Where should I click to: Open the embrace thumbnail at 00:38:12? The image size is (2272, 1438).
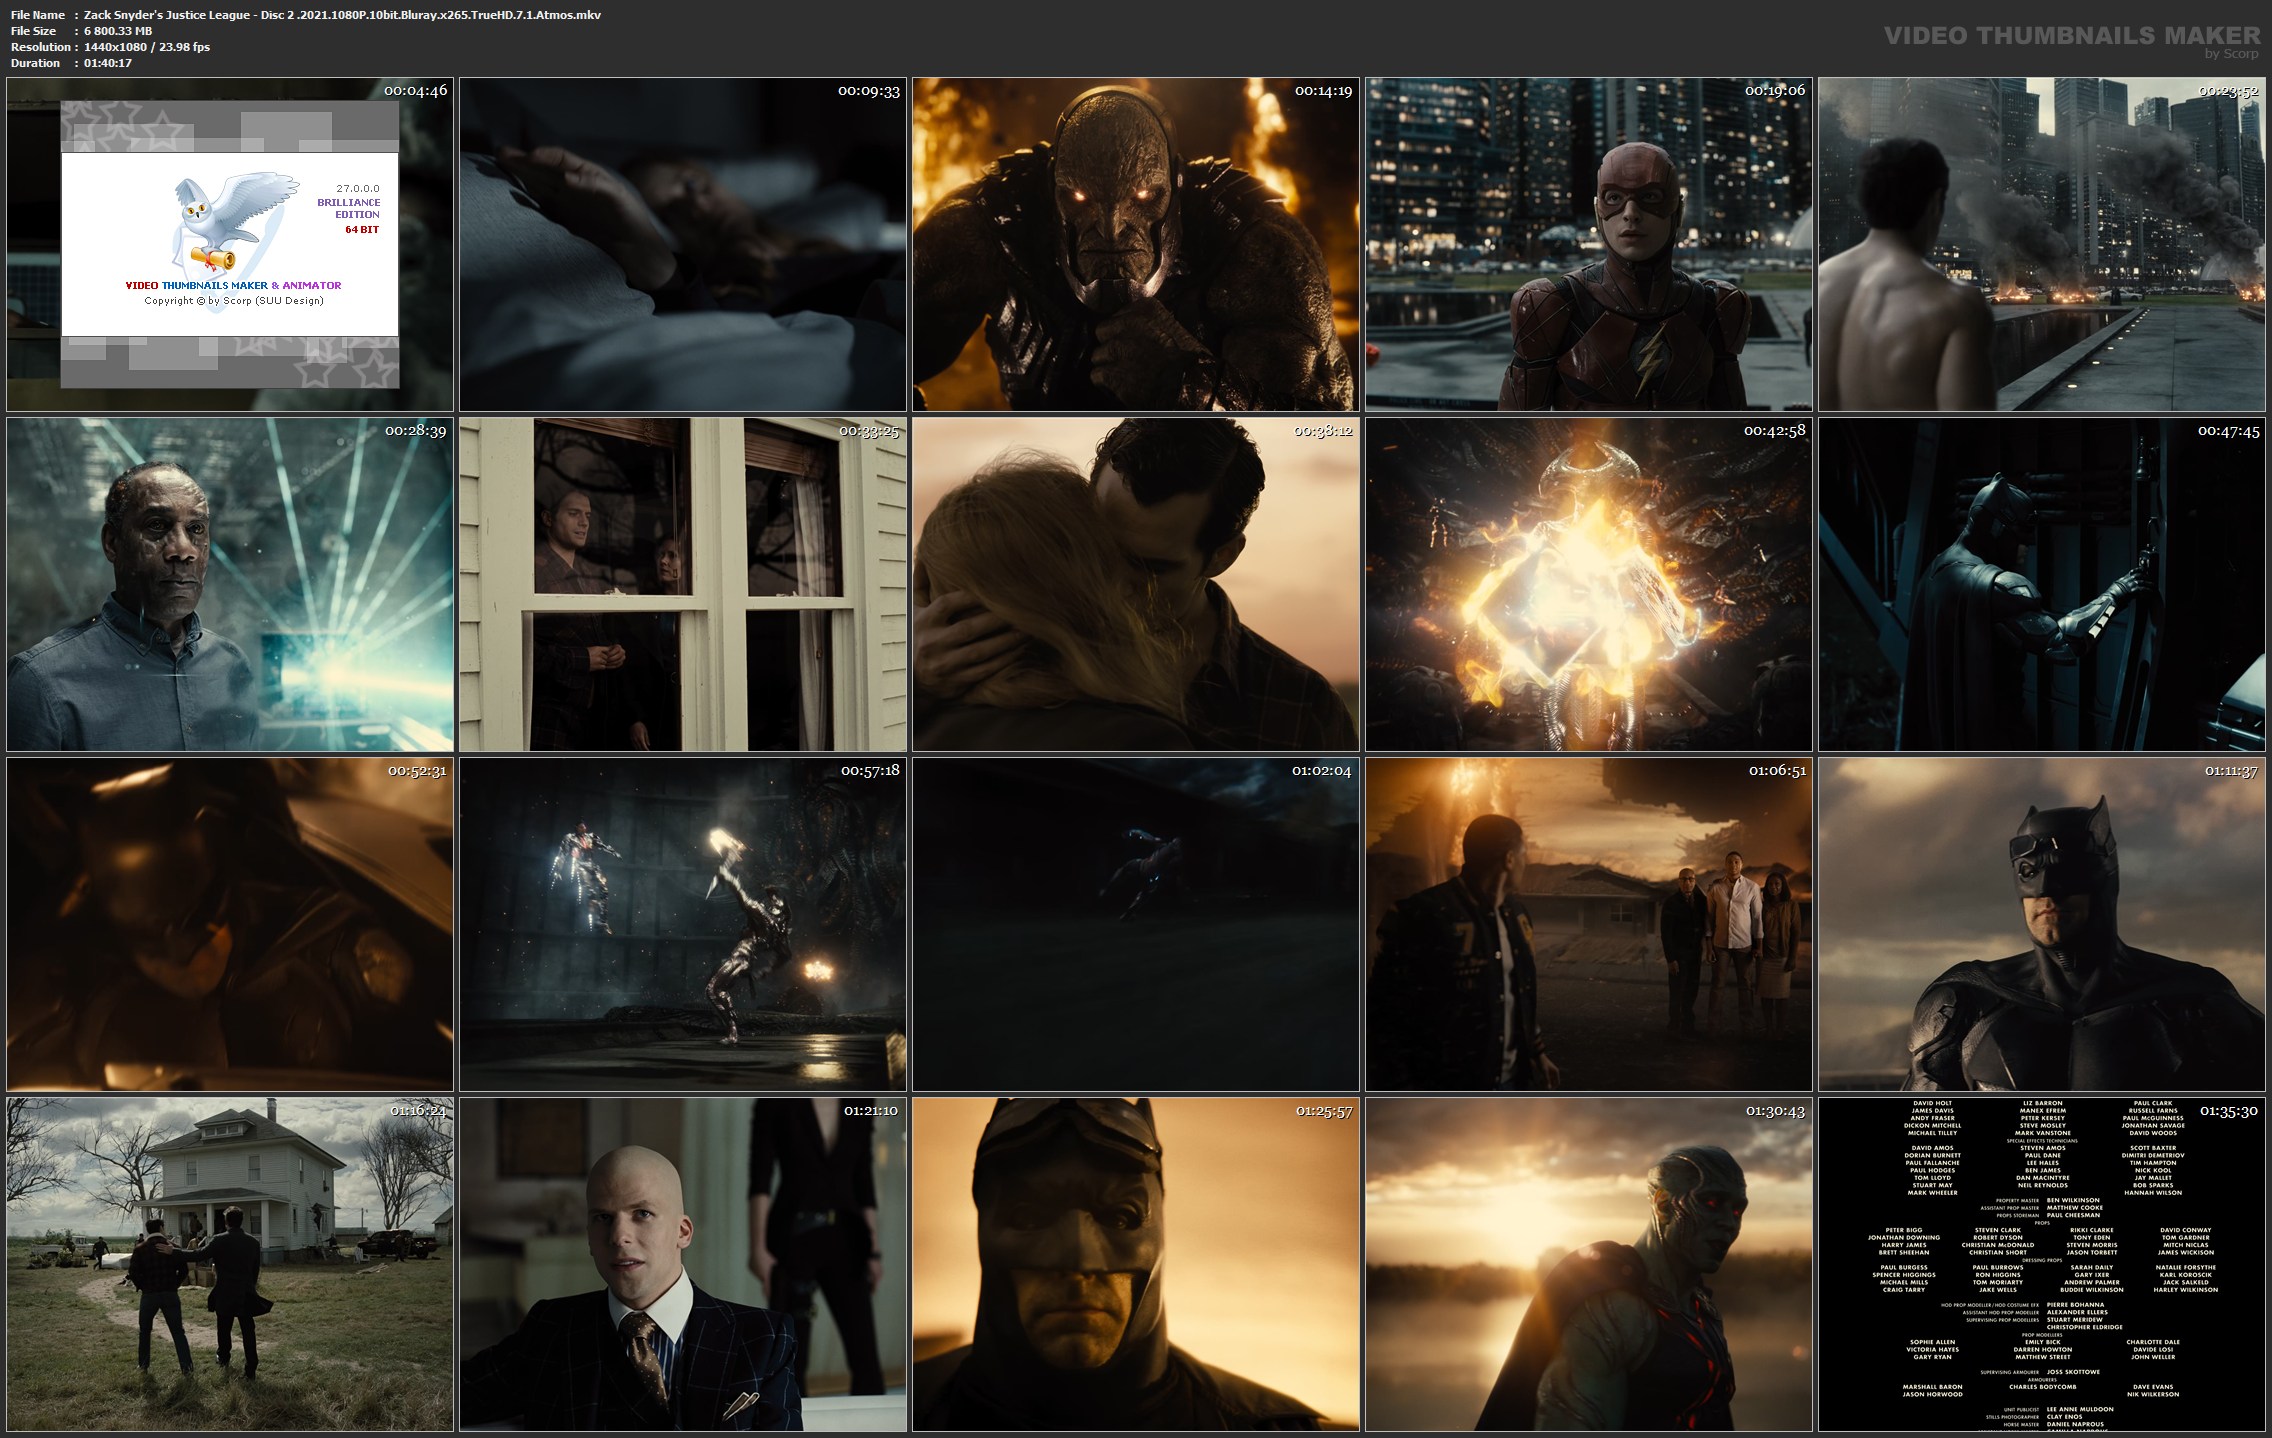1135,584
